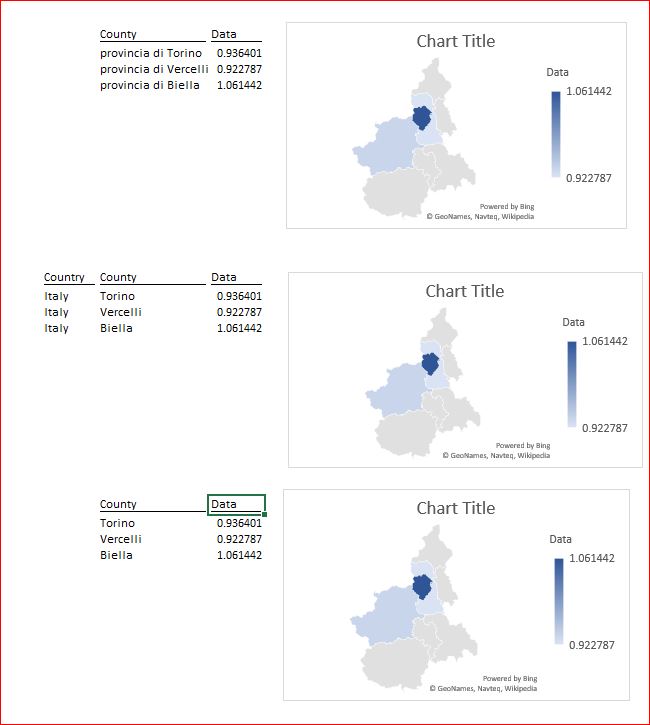Click the gradient legend bar in middle chart
The image size is (650, 725).
pyautogui.click(x=572, y=384)
